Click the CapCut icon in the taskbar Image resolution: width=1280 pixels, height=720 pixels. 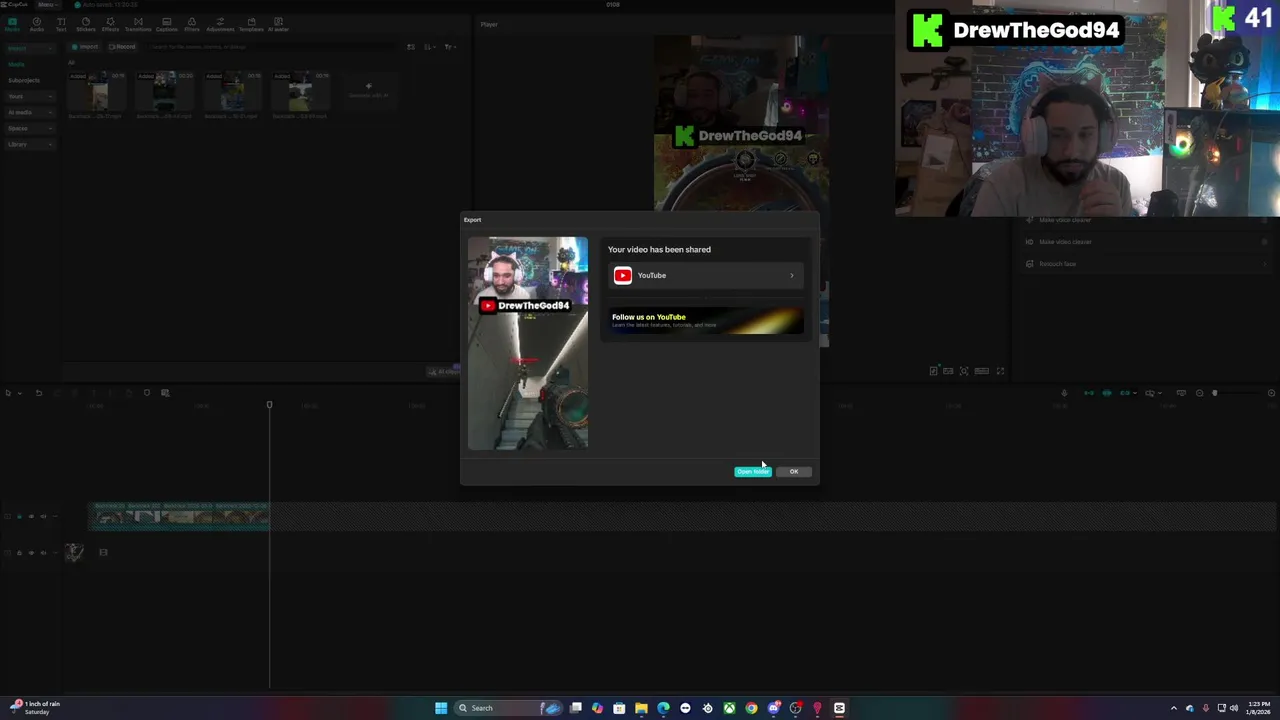tap(839, 708)
